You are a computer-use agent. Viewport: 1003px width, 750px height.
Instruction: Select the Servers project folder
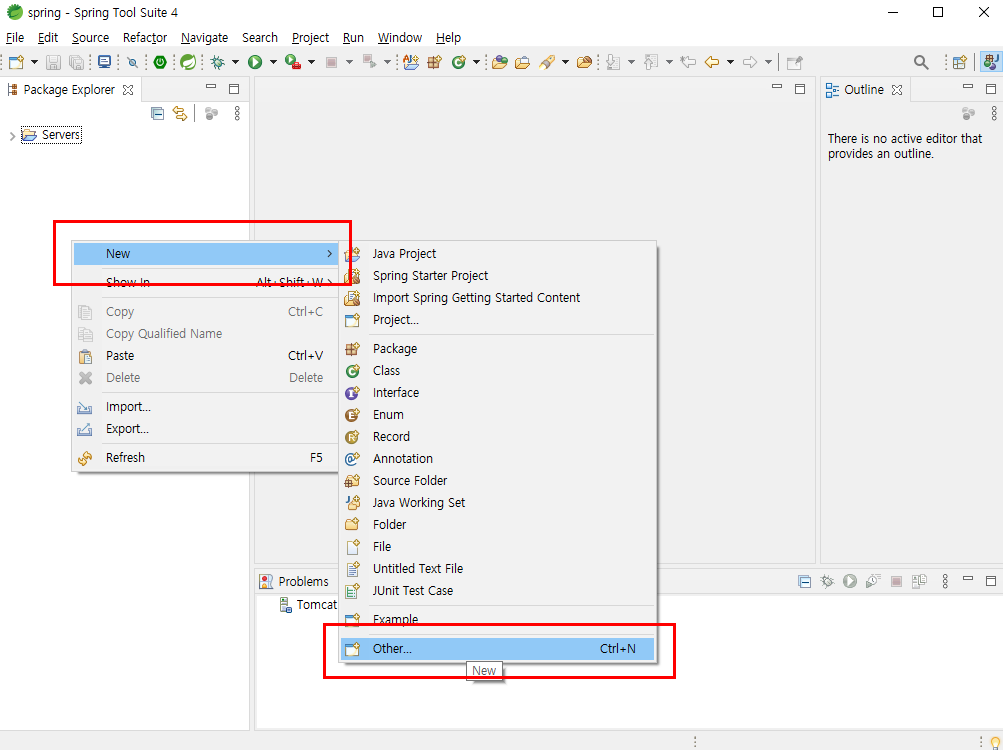pyautogui.click(x=52, y=135)
